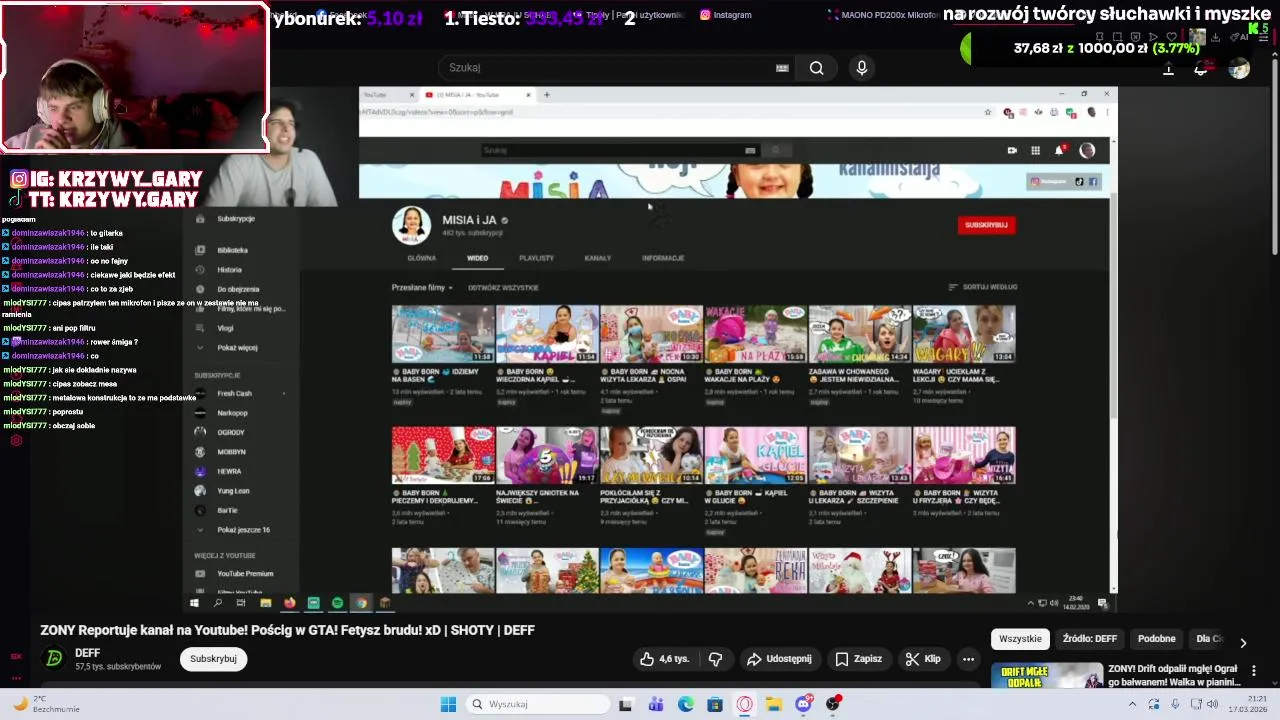
Task: Expand the Przesłane filmy dropdown
Action: pos(422,288)
